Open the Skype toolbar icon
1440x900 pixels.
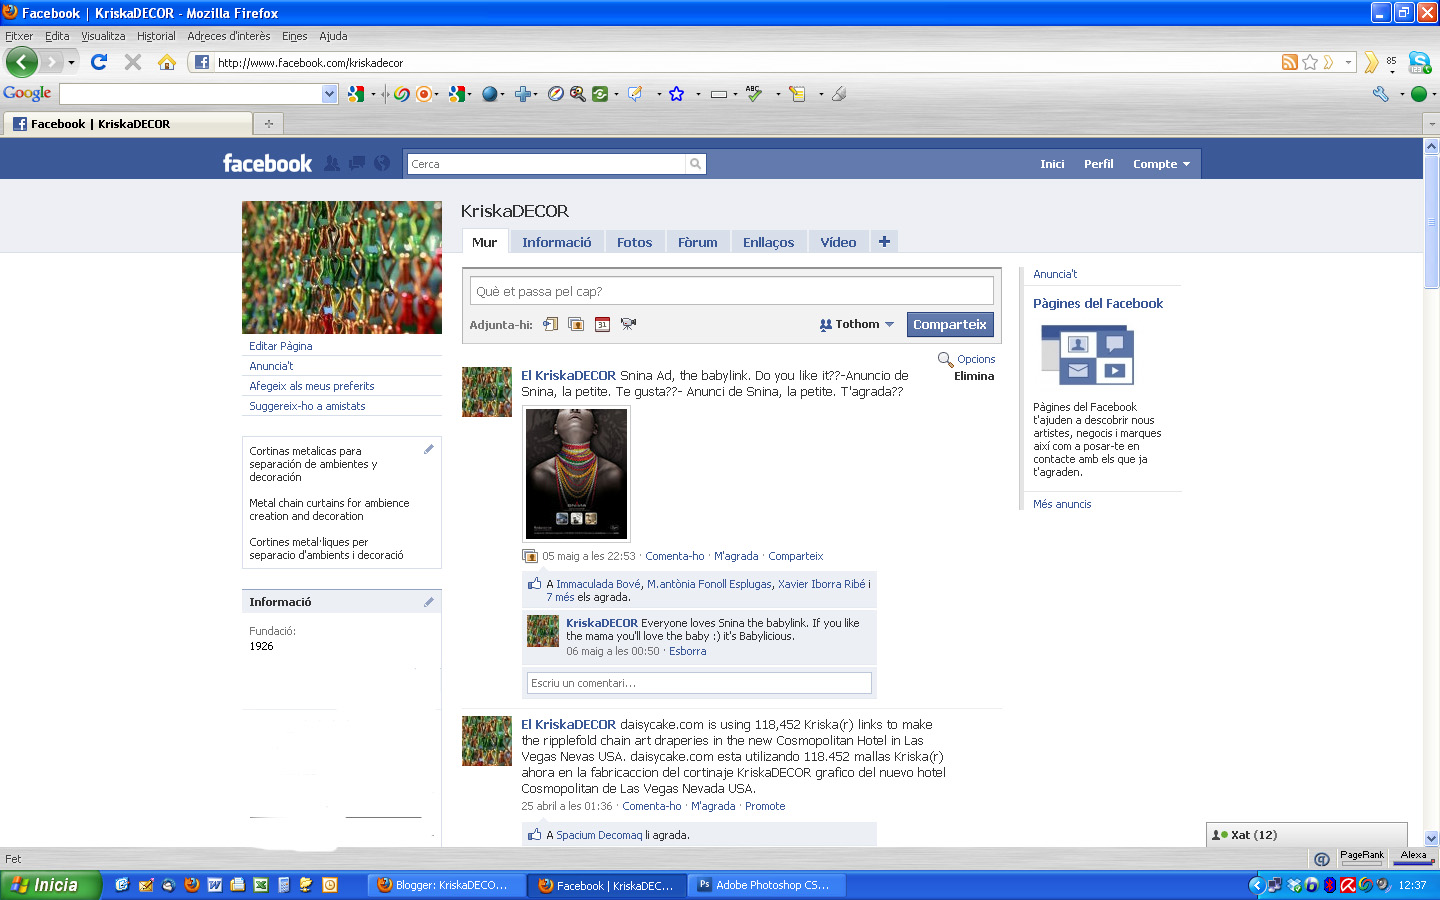1419,62
